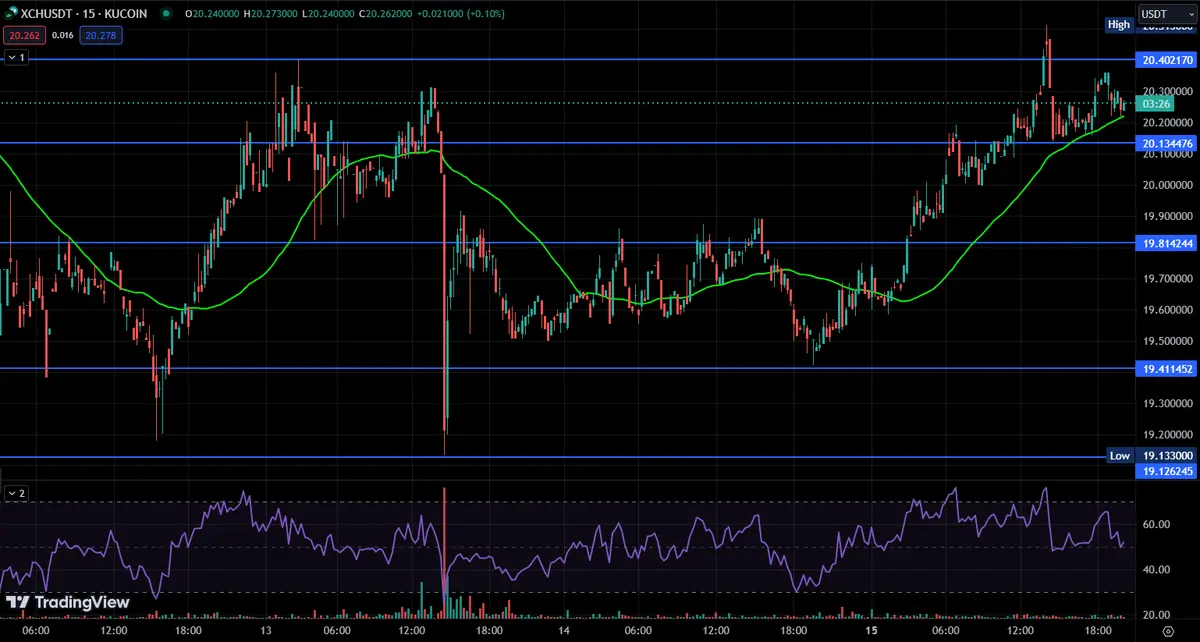Click the 19.500000 price scale label
Screen dimensions: 1200x642
(x=1167, y=341)
